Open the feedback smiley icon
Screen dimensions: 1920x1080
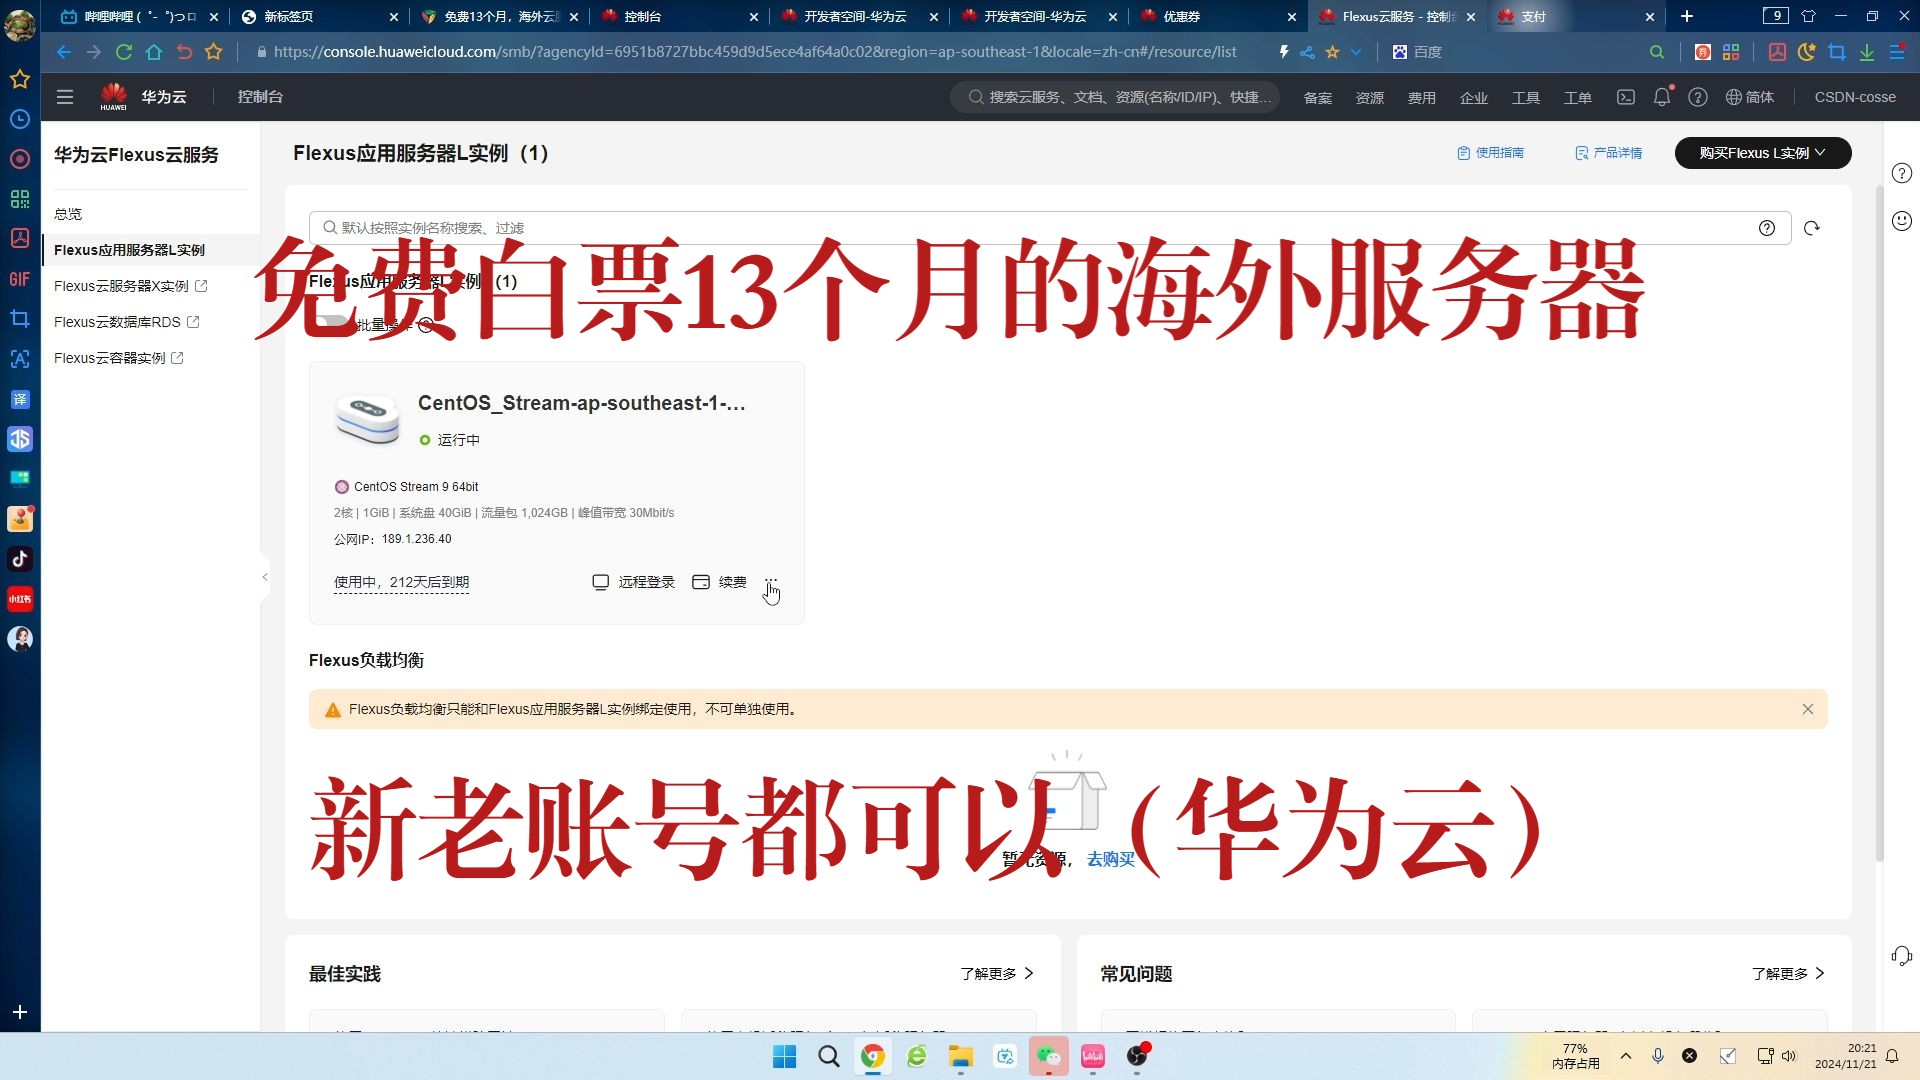click(1902, 221)
